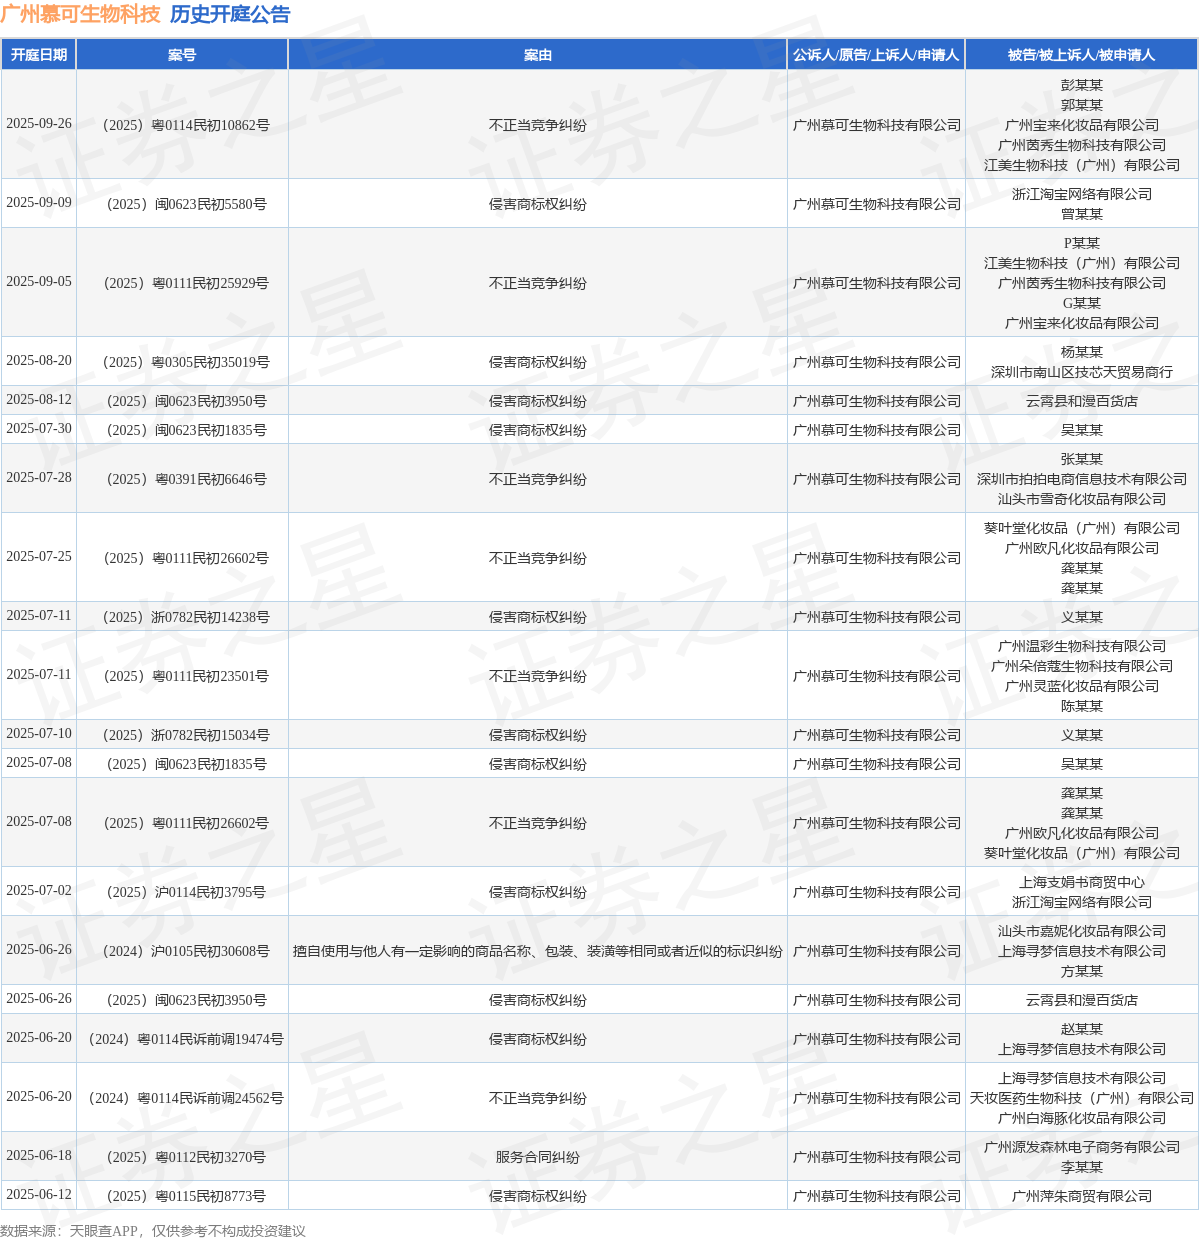Click the date 2025-07-10

pyautogui.click(x=39, y=734)
